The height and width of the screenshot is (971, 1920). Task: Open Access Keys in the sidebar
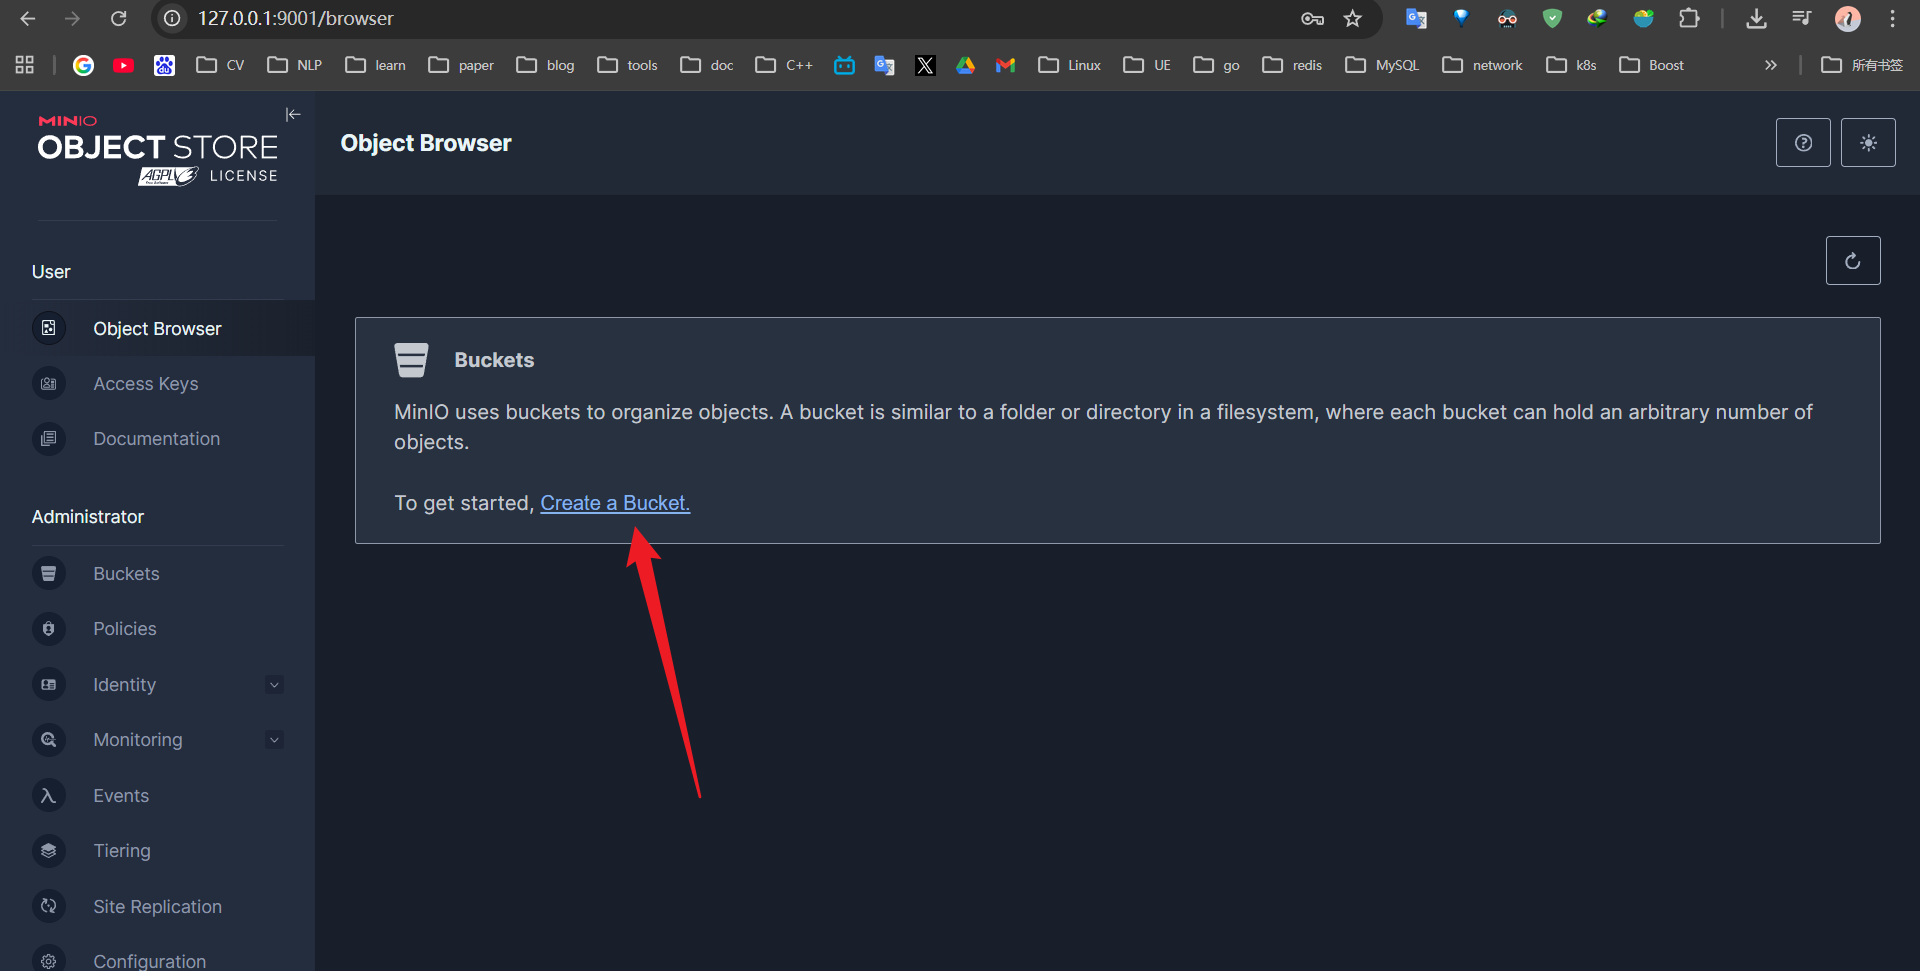pos(158,383)
